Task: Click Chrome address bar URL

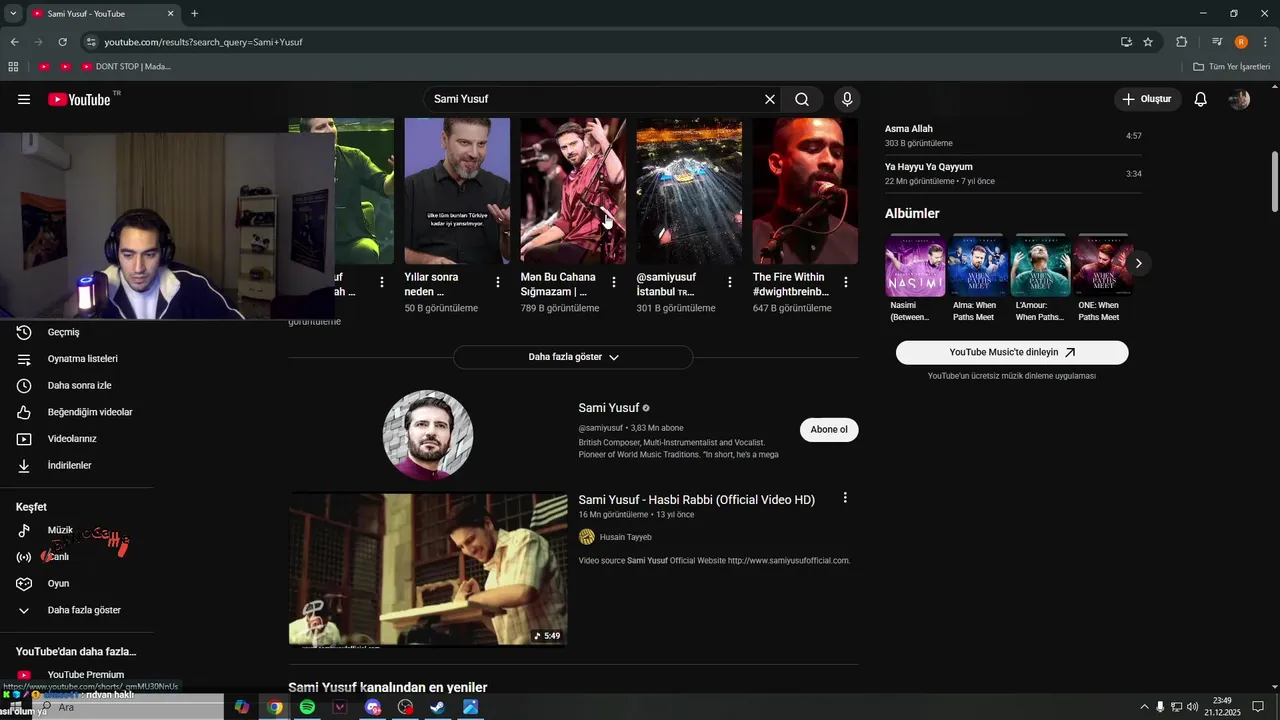Action: (204, 42)
